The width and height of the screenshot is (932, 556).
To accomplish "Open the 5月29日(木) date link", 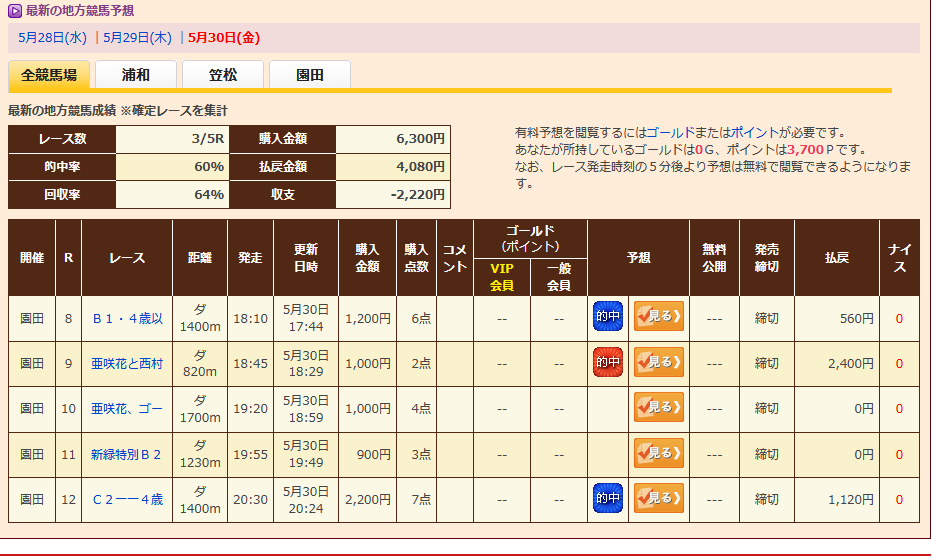I will [138, 38].
